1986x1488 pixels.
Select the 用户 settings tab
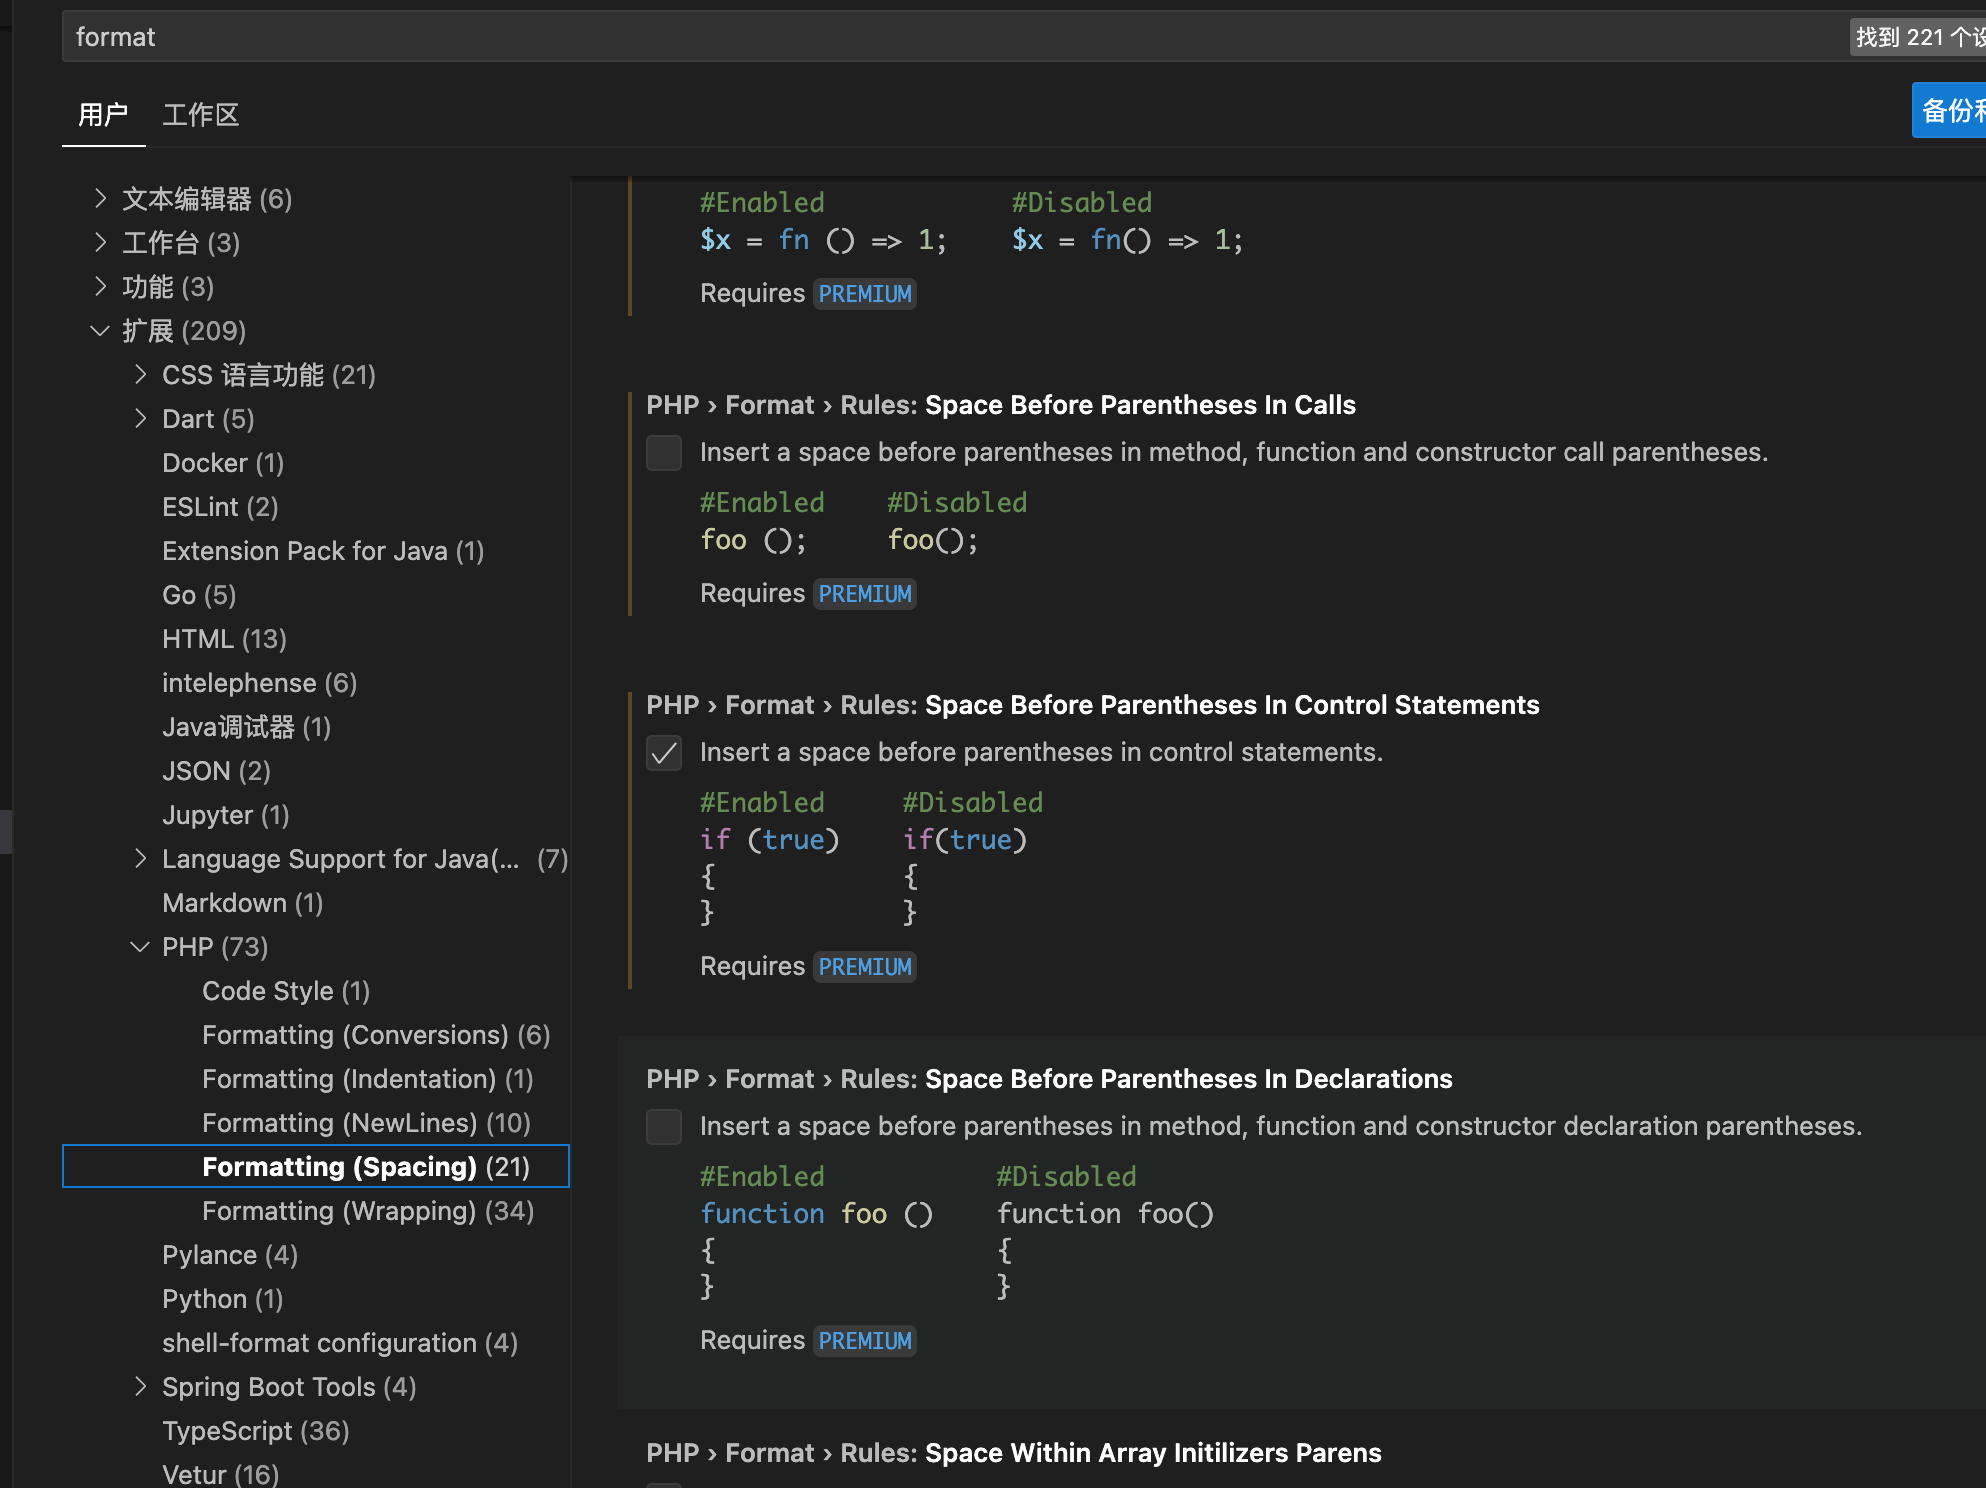point(103,115)
